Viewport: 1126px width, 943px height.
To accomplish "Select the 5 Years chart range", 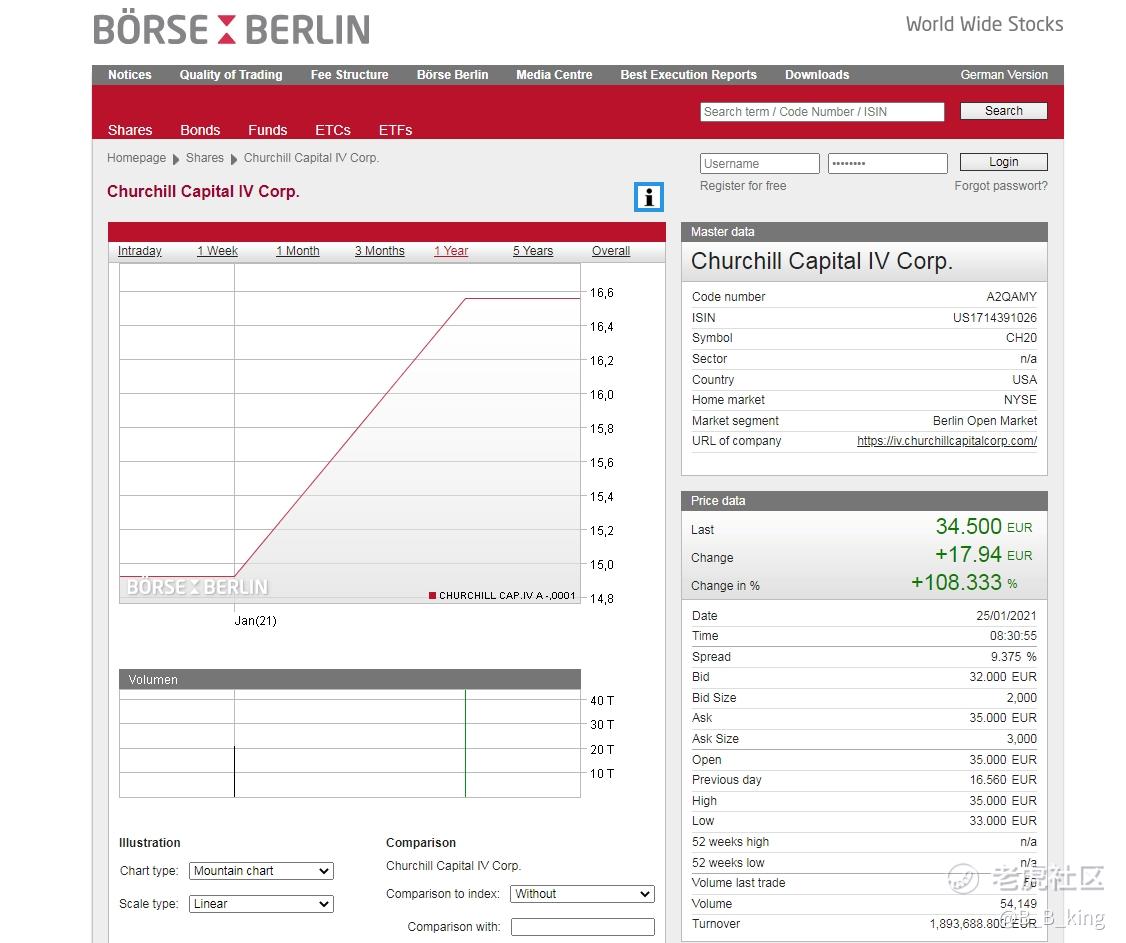I will point(533,251).
